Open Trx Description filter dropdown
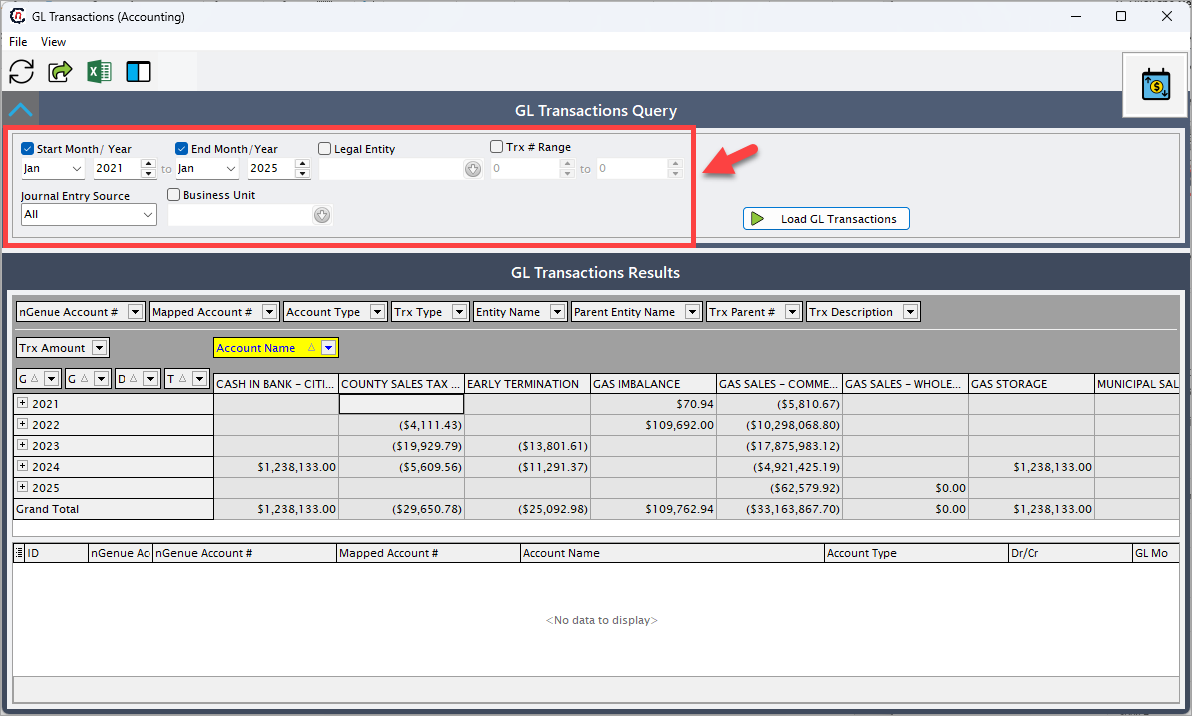This screenshot has height=716, width=1192. pyautogui.click(x=910, y=312)
